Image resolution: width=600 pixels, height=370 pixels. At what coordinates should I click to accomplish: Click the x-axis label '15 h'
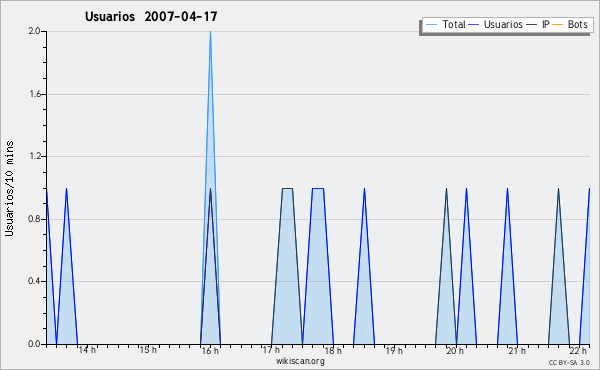(x=148, y=350)
